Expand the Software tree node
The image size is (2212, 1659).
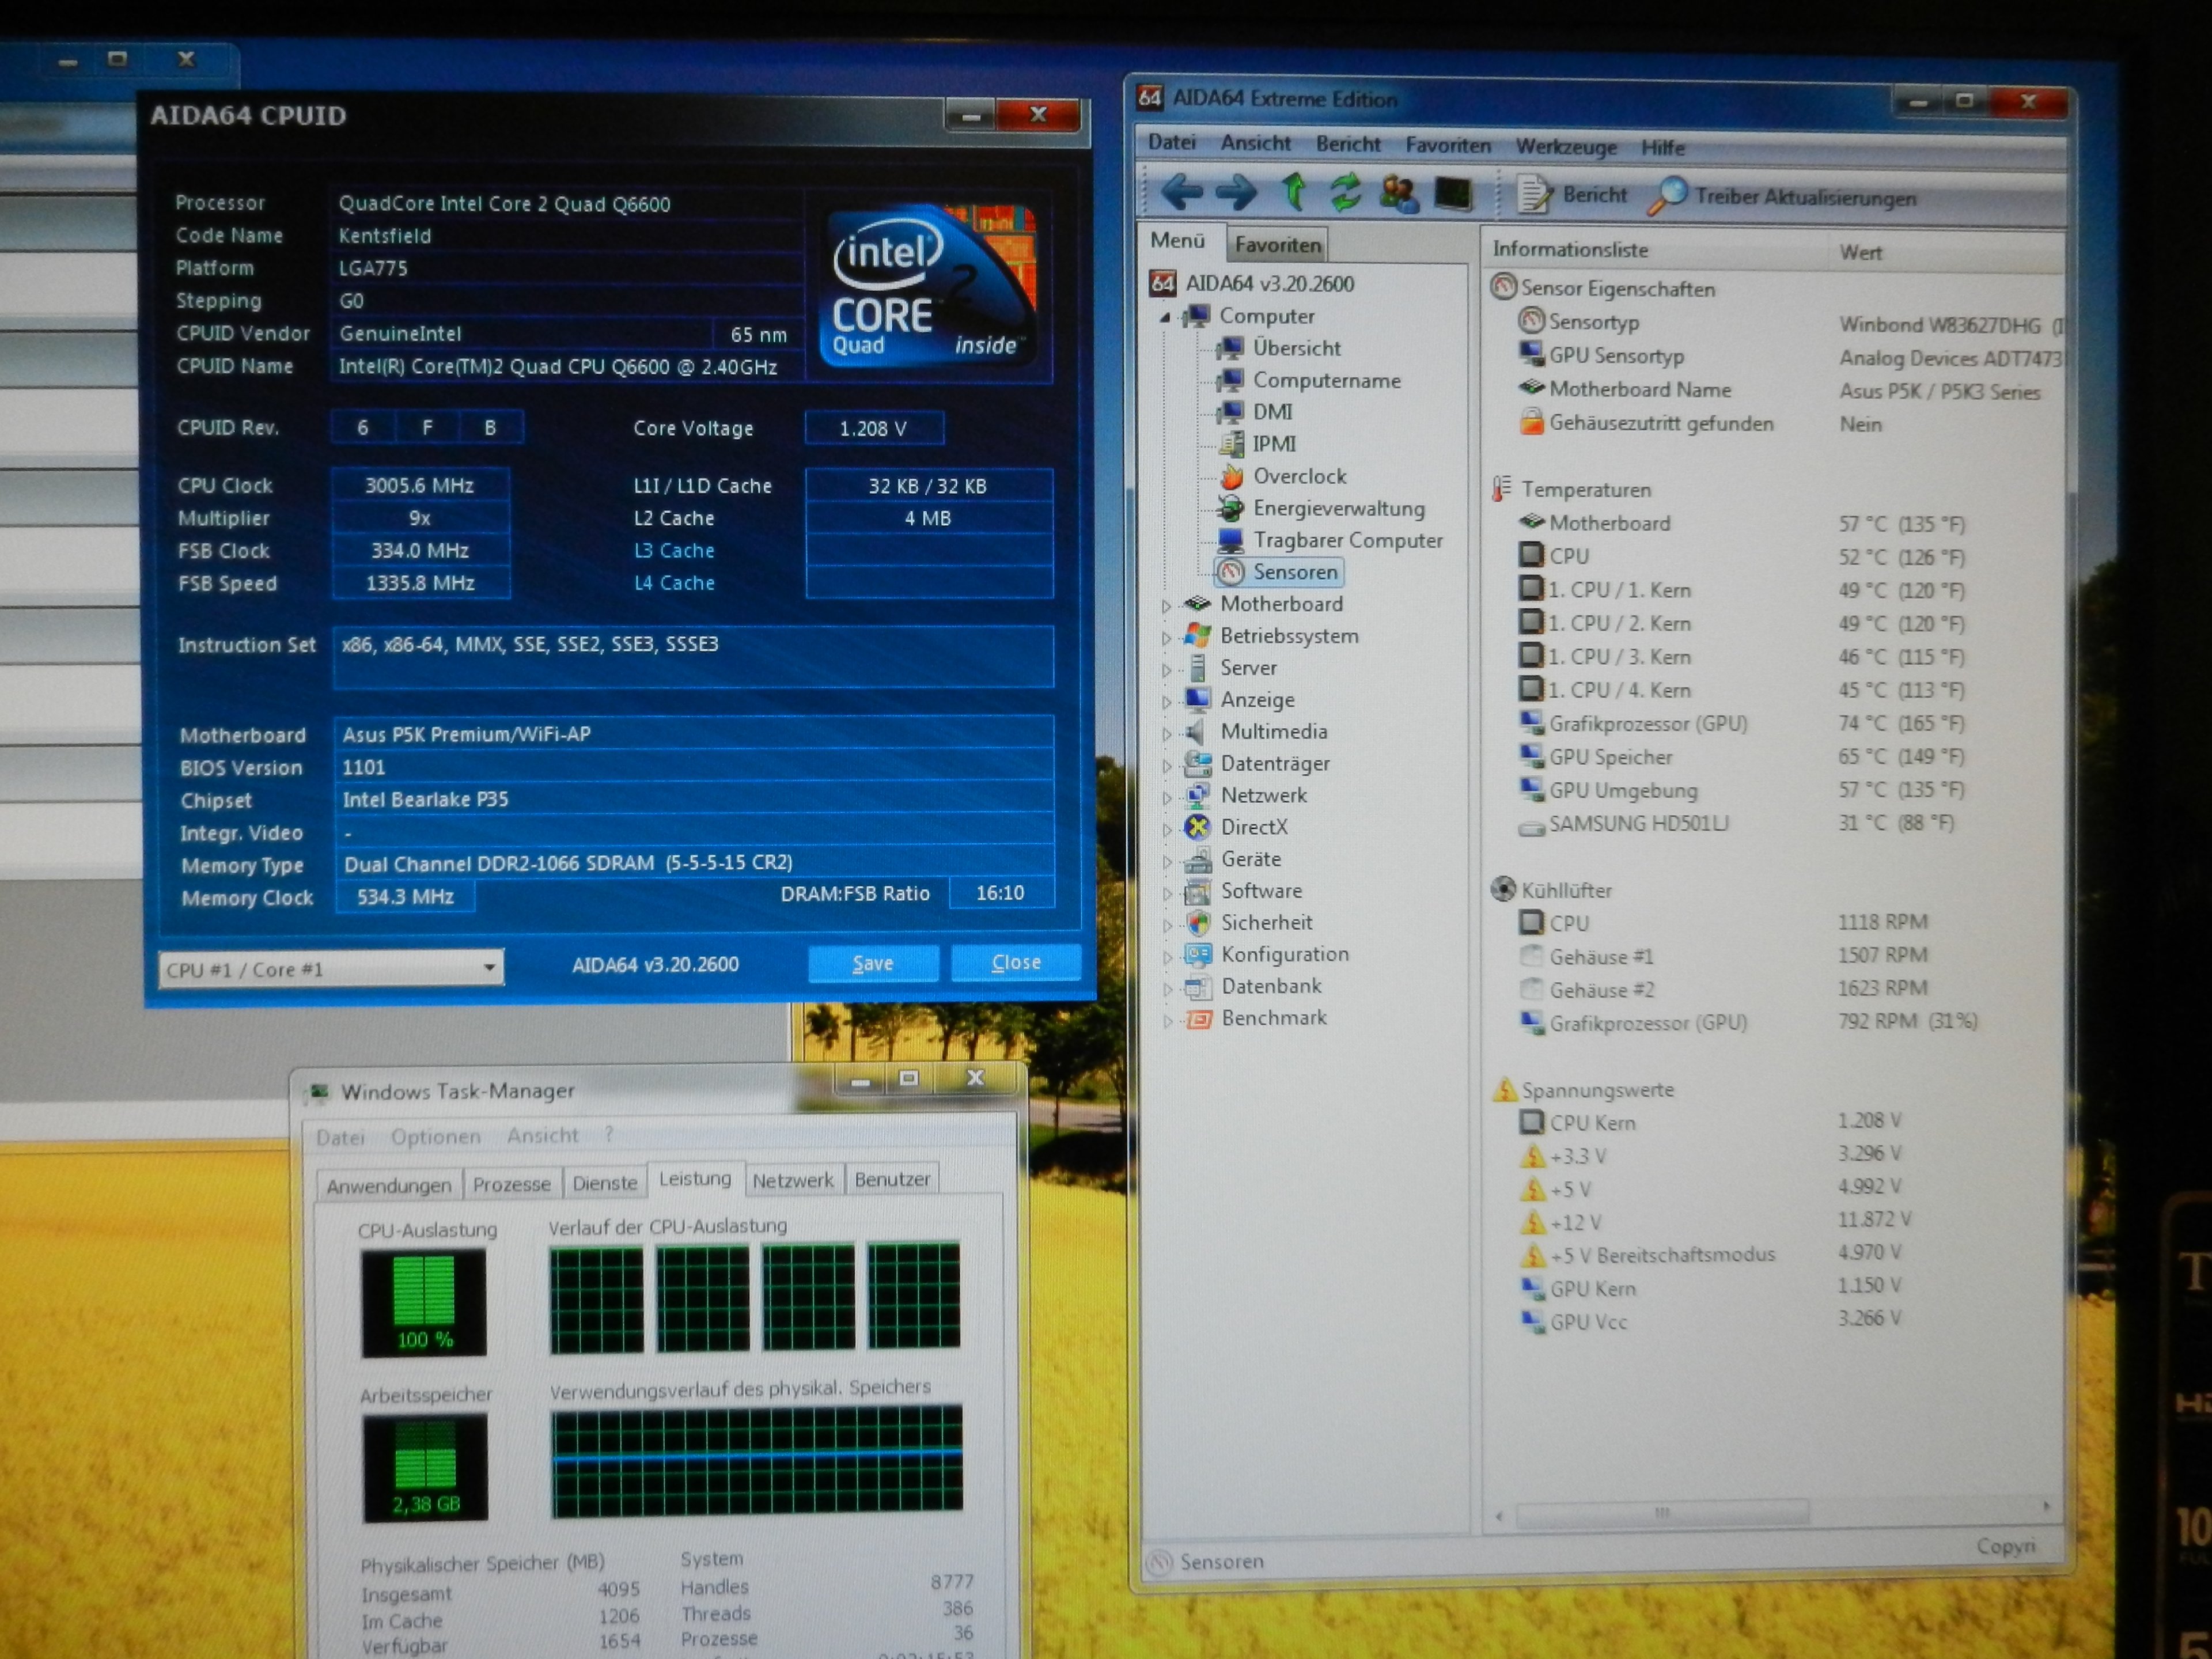(x=1168, y=891)
